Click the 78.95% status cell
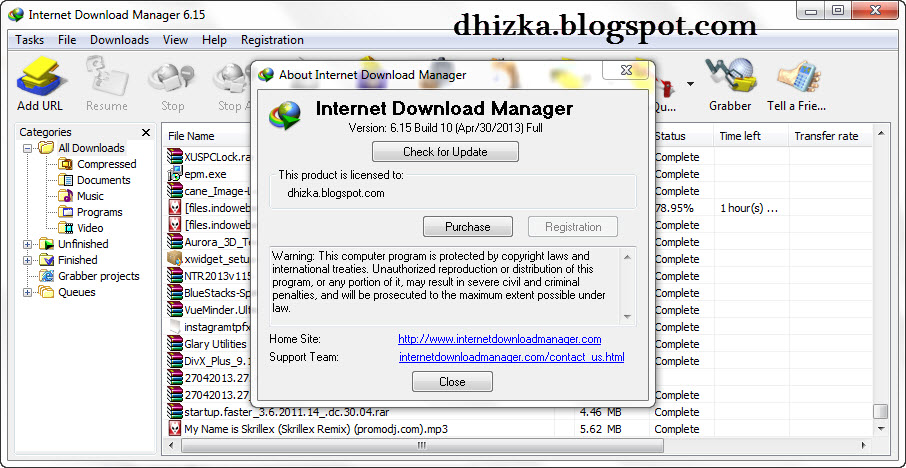Screen dimensions: 906x468 tap(674, 208)
